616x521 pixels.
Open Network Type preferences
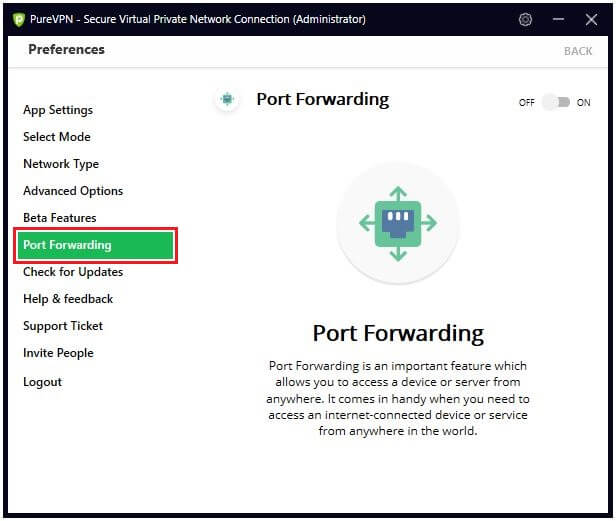click(x=61, y=164)
